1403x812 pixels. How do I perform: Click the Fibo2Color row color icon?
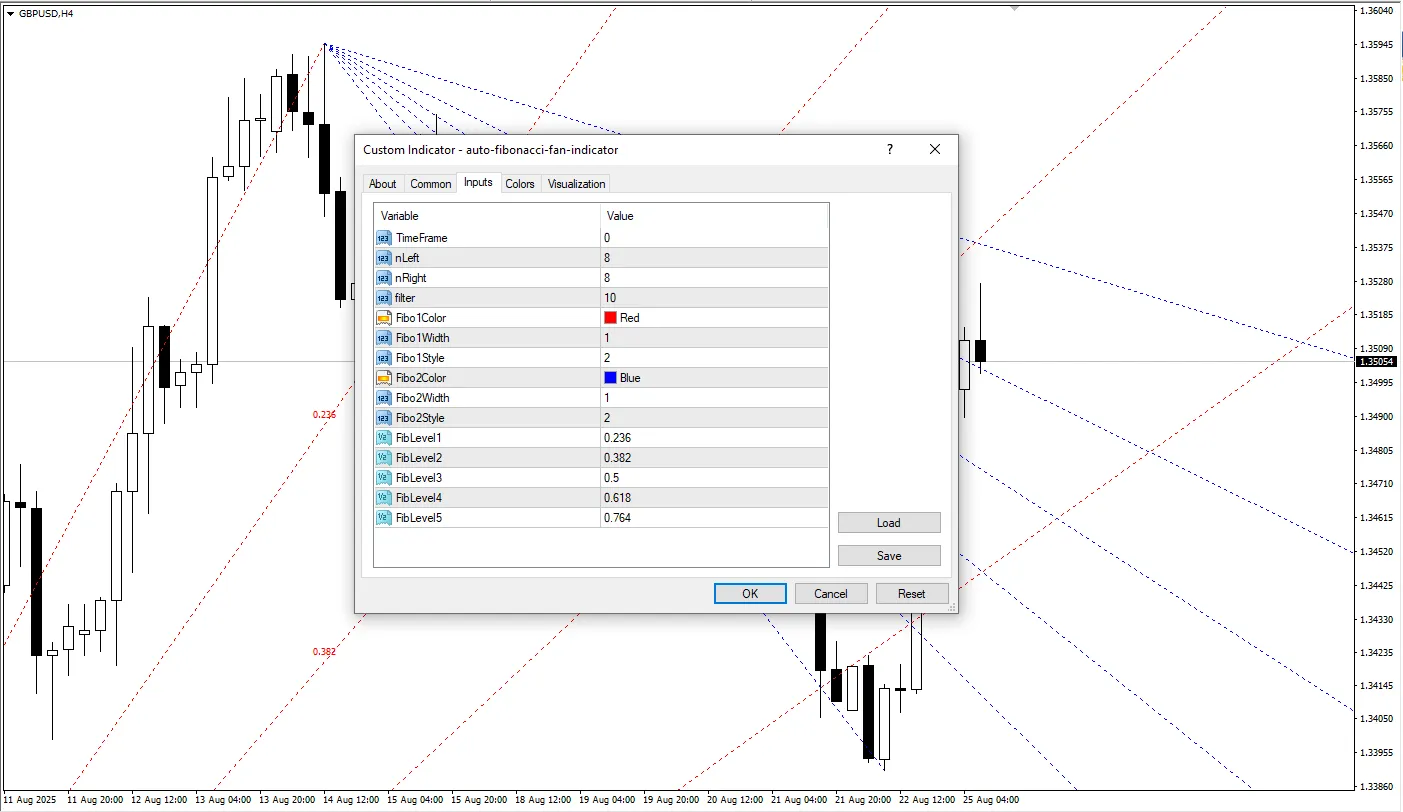384,378
